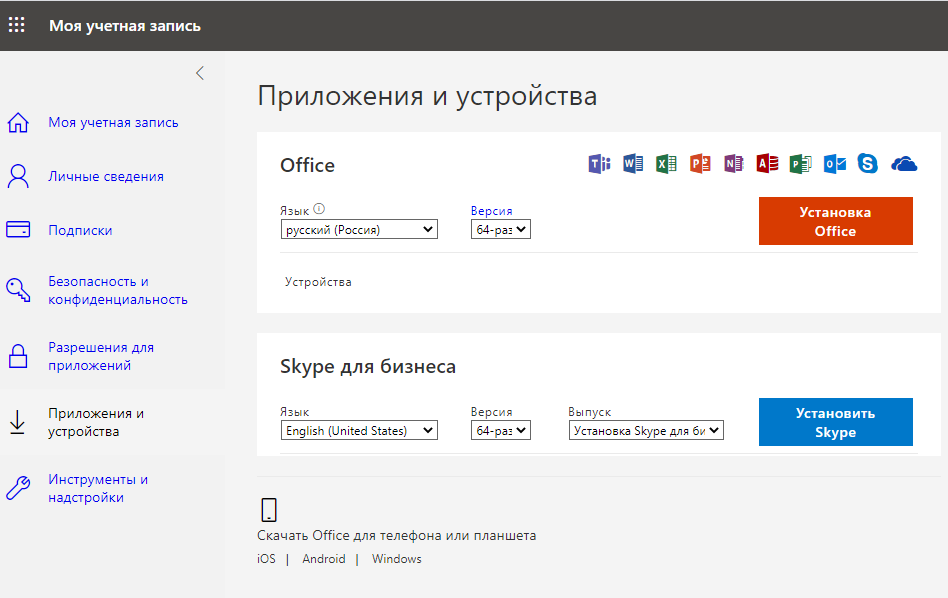
Task: Click the key icon for Безопасность
Action: click(x=18, y=290)
